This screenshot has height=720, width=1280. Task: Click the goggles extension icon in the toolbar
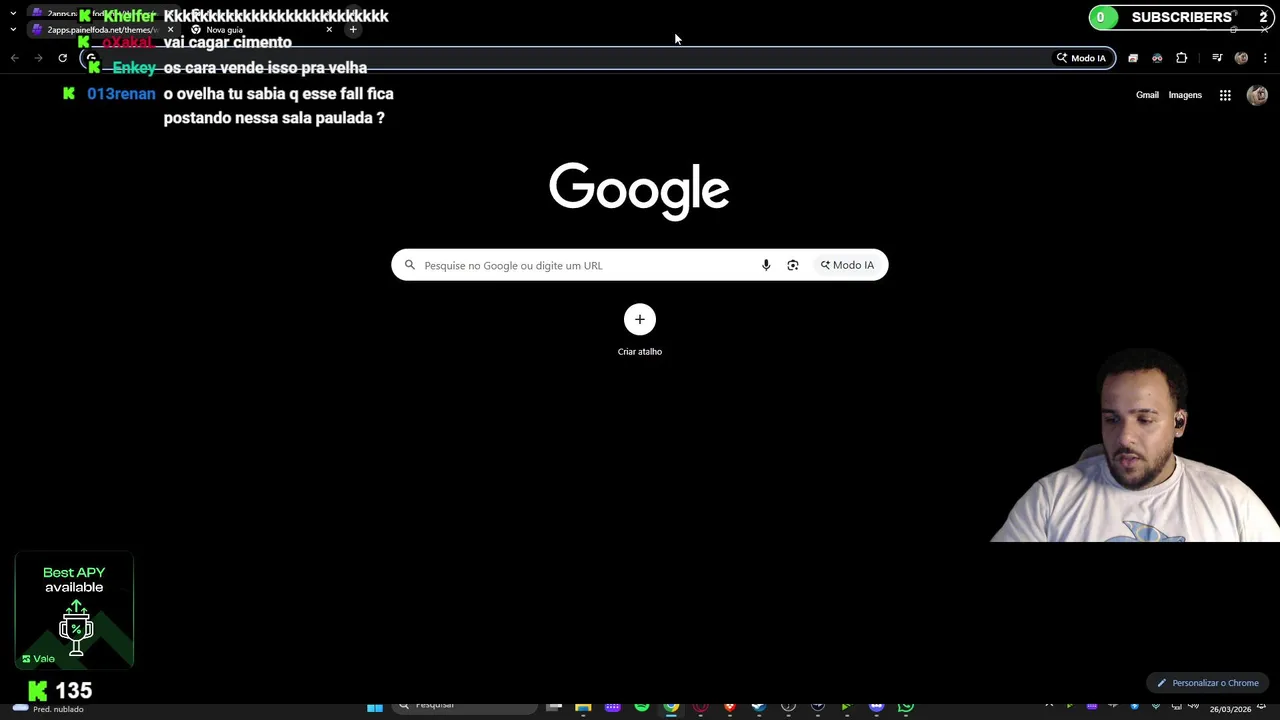click(x=1157, y=58)
